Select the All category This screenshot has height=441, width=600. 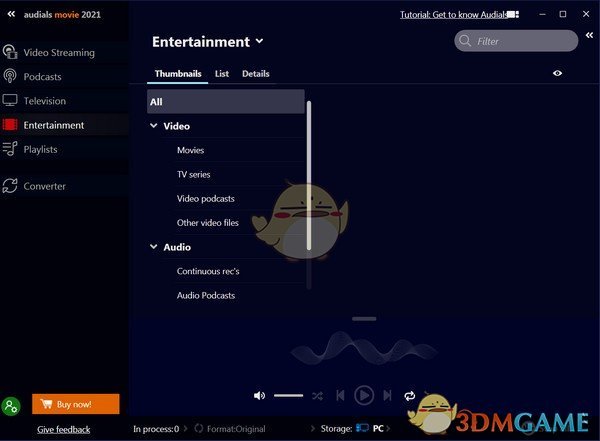(226, 101)
